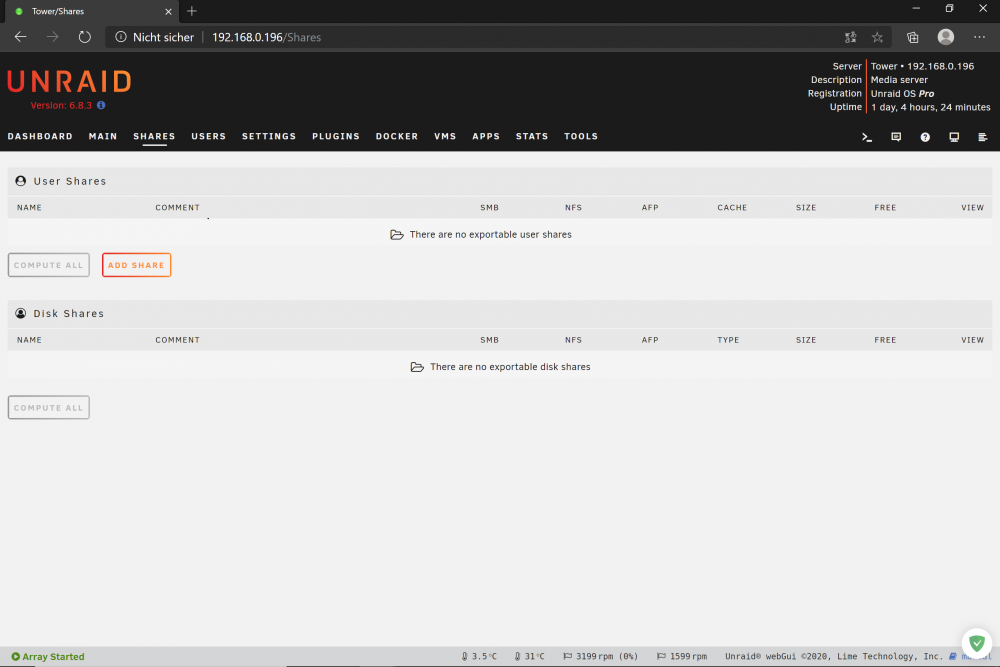
Task: Click the green shield badge icon
Action: click(976, 643)
